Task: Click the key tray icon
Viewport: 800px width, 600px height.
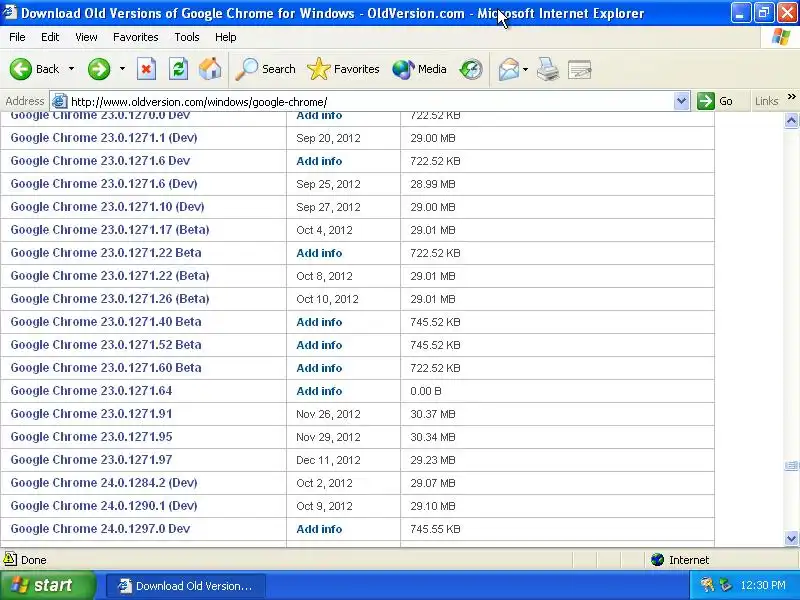Action: coord(707,585)
